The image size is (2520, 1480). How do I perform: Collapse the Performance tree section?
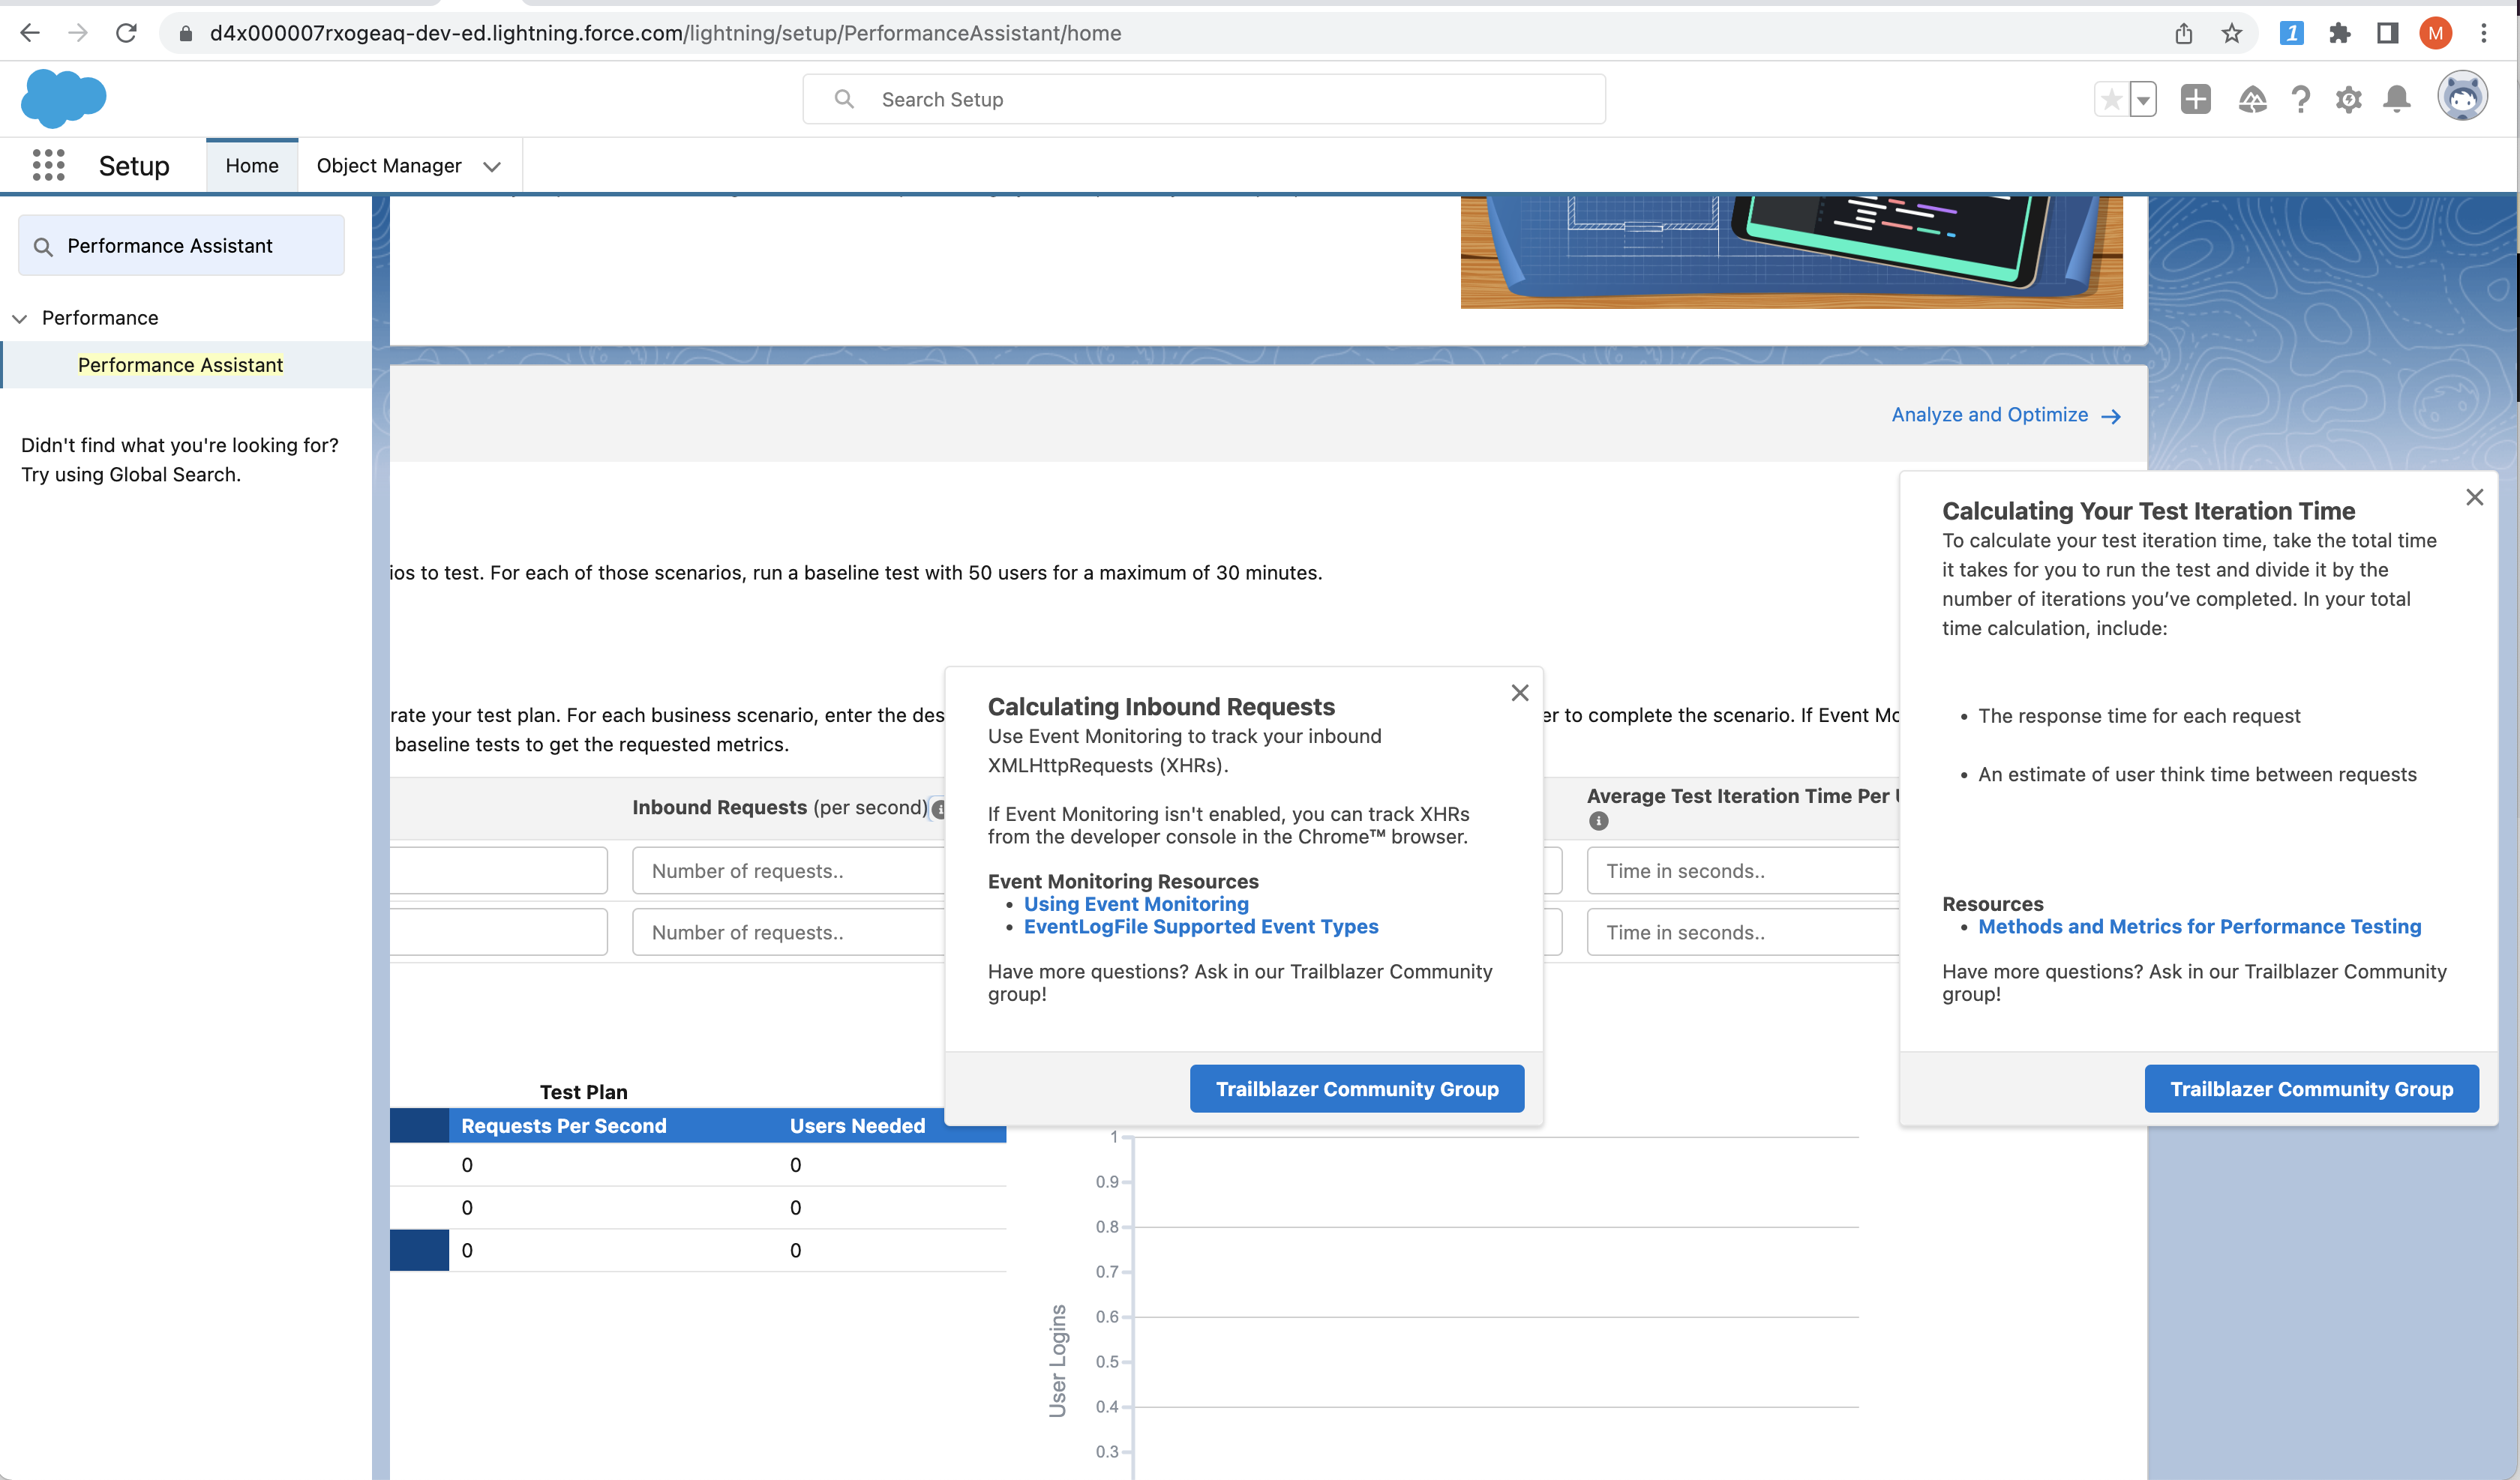(x=19, y=319)
